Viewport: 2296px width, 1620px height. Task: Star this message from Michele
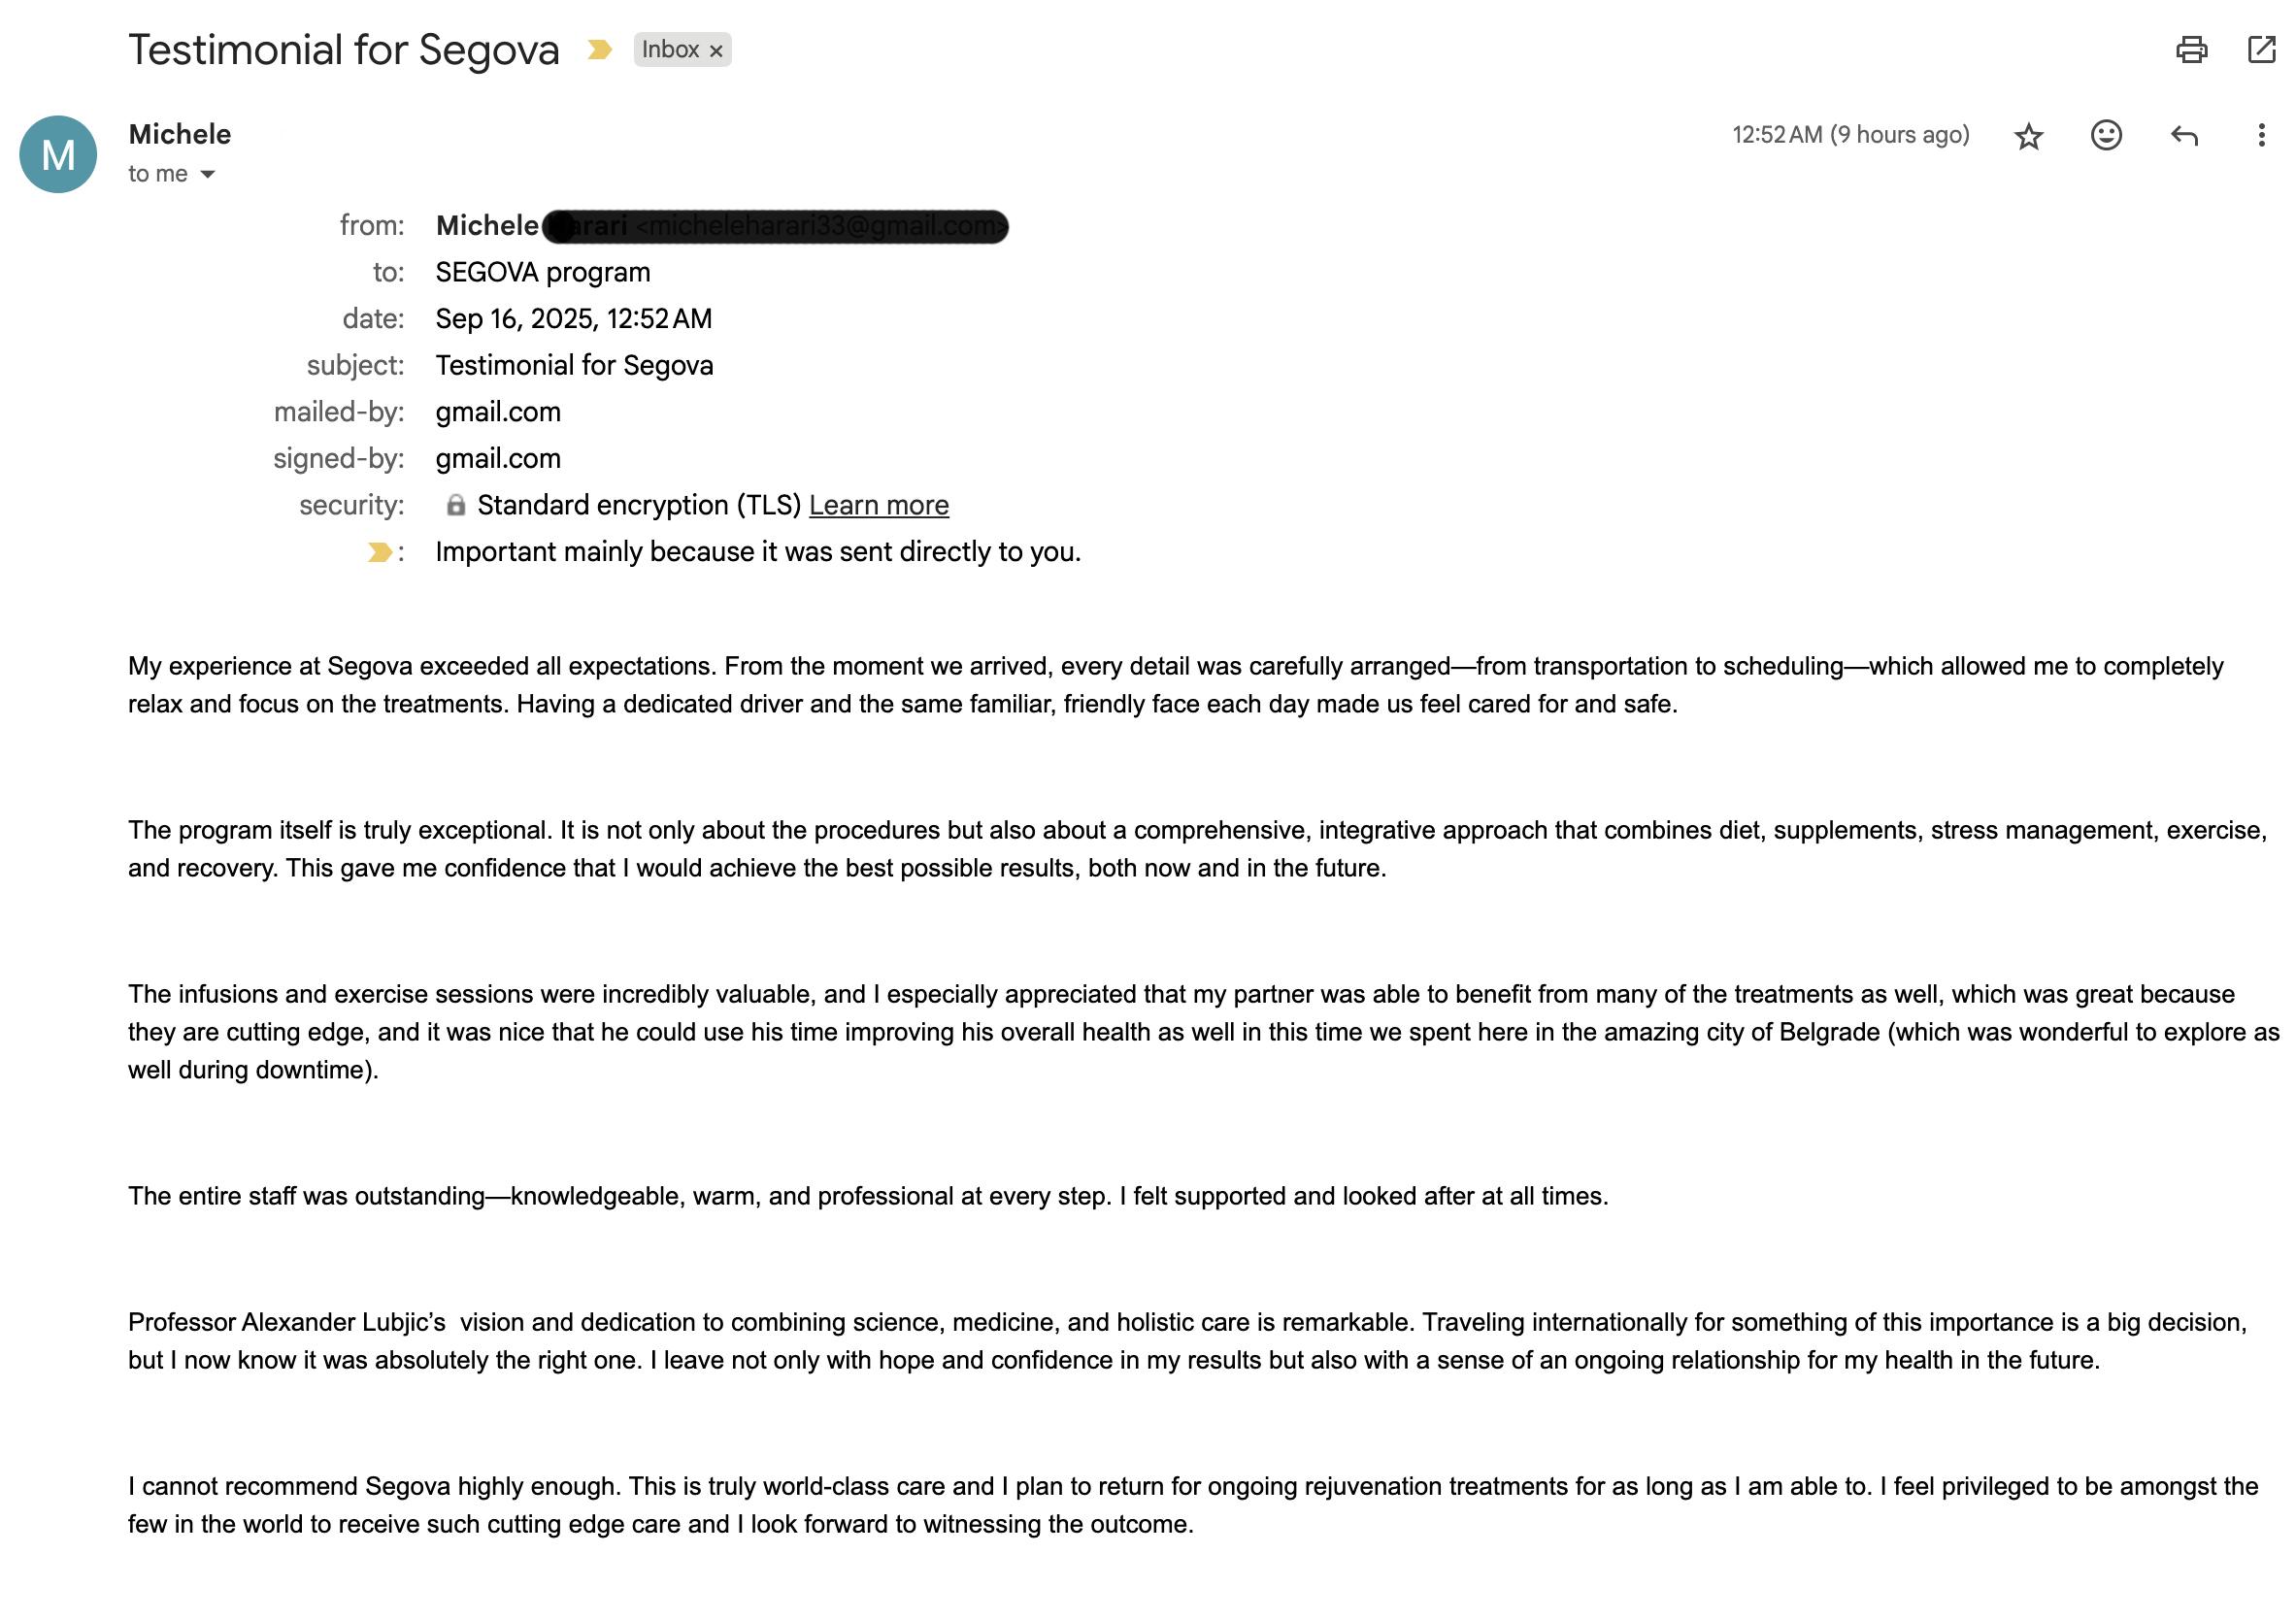(2028, 135)
